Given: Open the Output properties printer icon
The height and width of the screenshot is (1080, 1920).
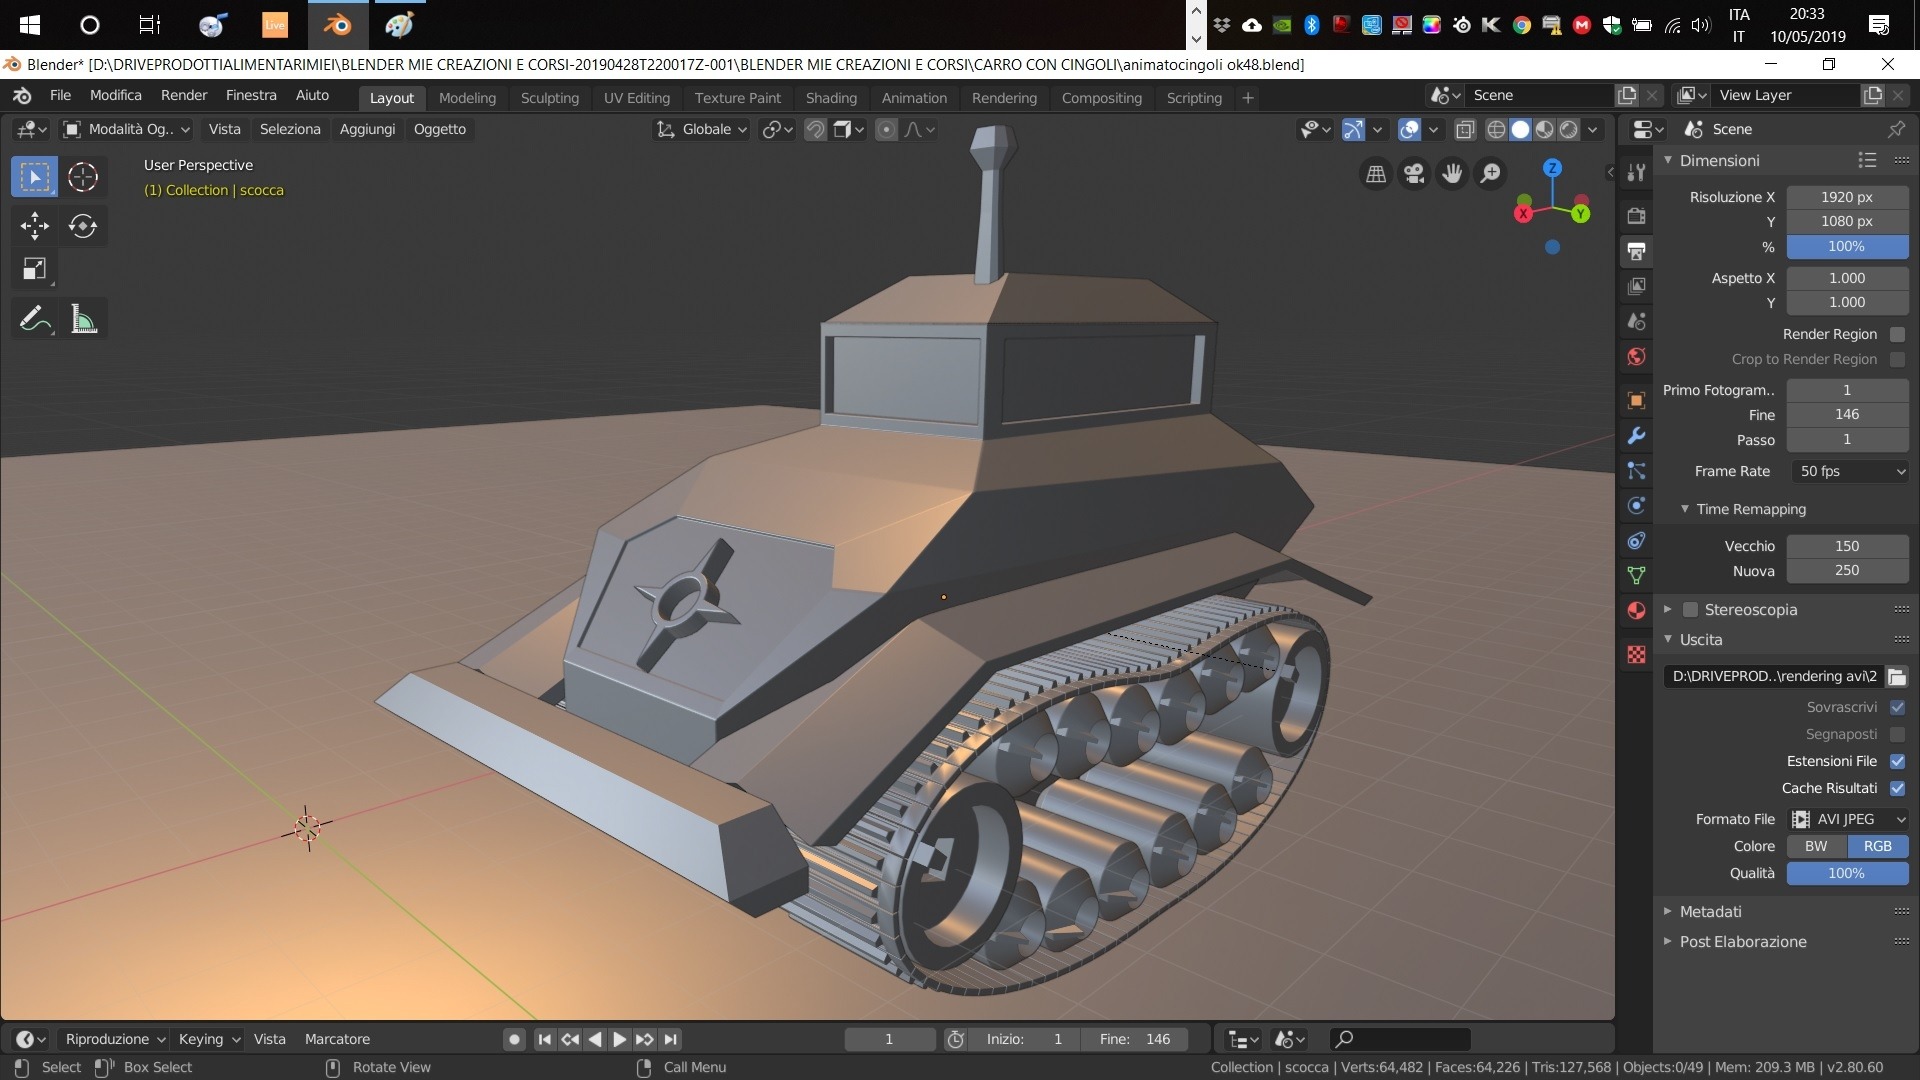Looking at the screenshot, I should point(1636,251).
